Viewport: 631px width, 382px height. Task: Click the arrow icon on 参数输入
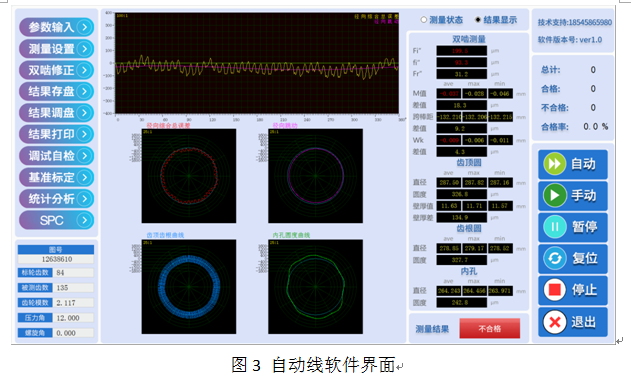click(85, 27)
